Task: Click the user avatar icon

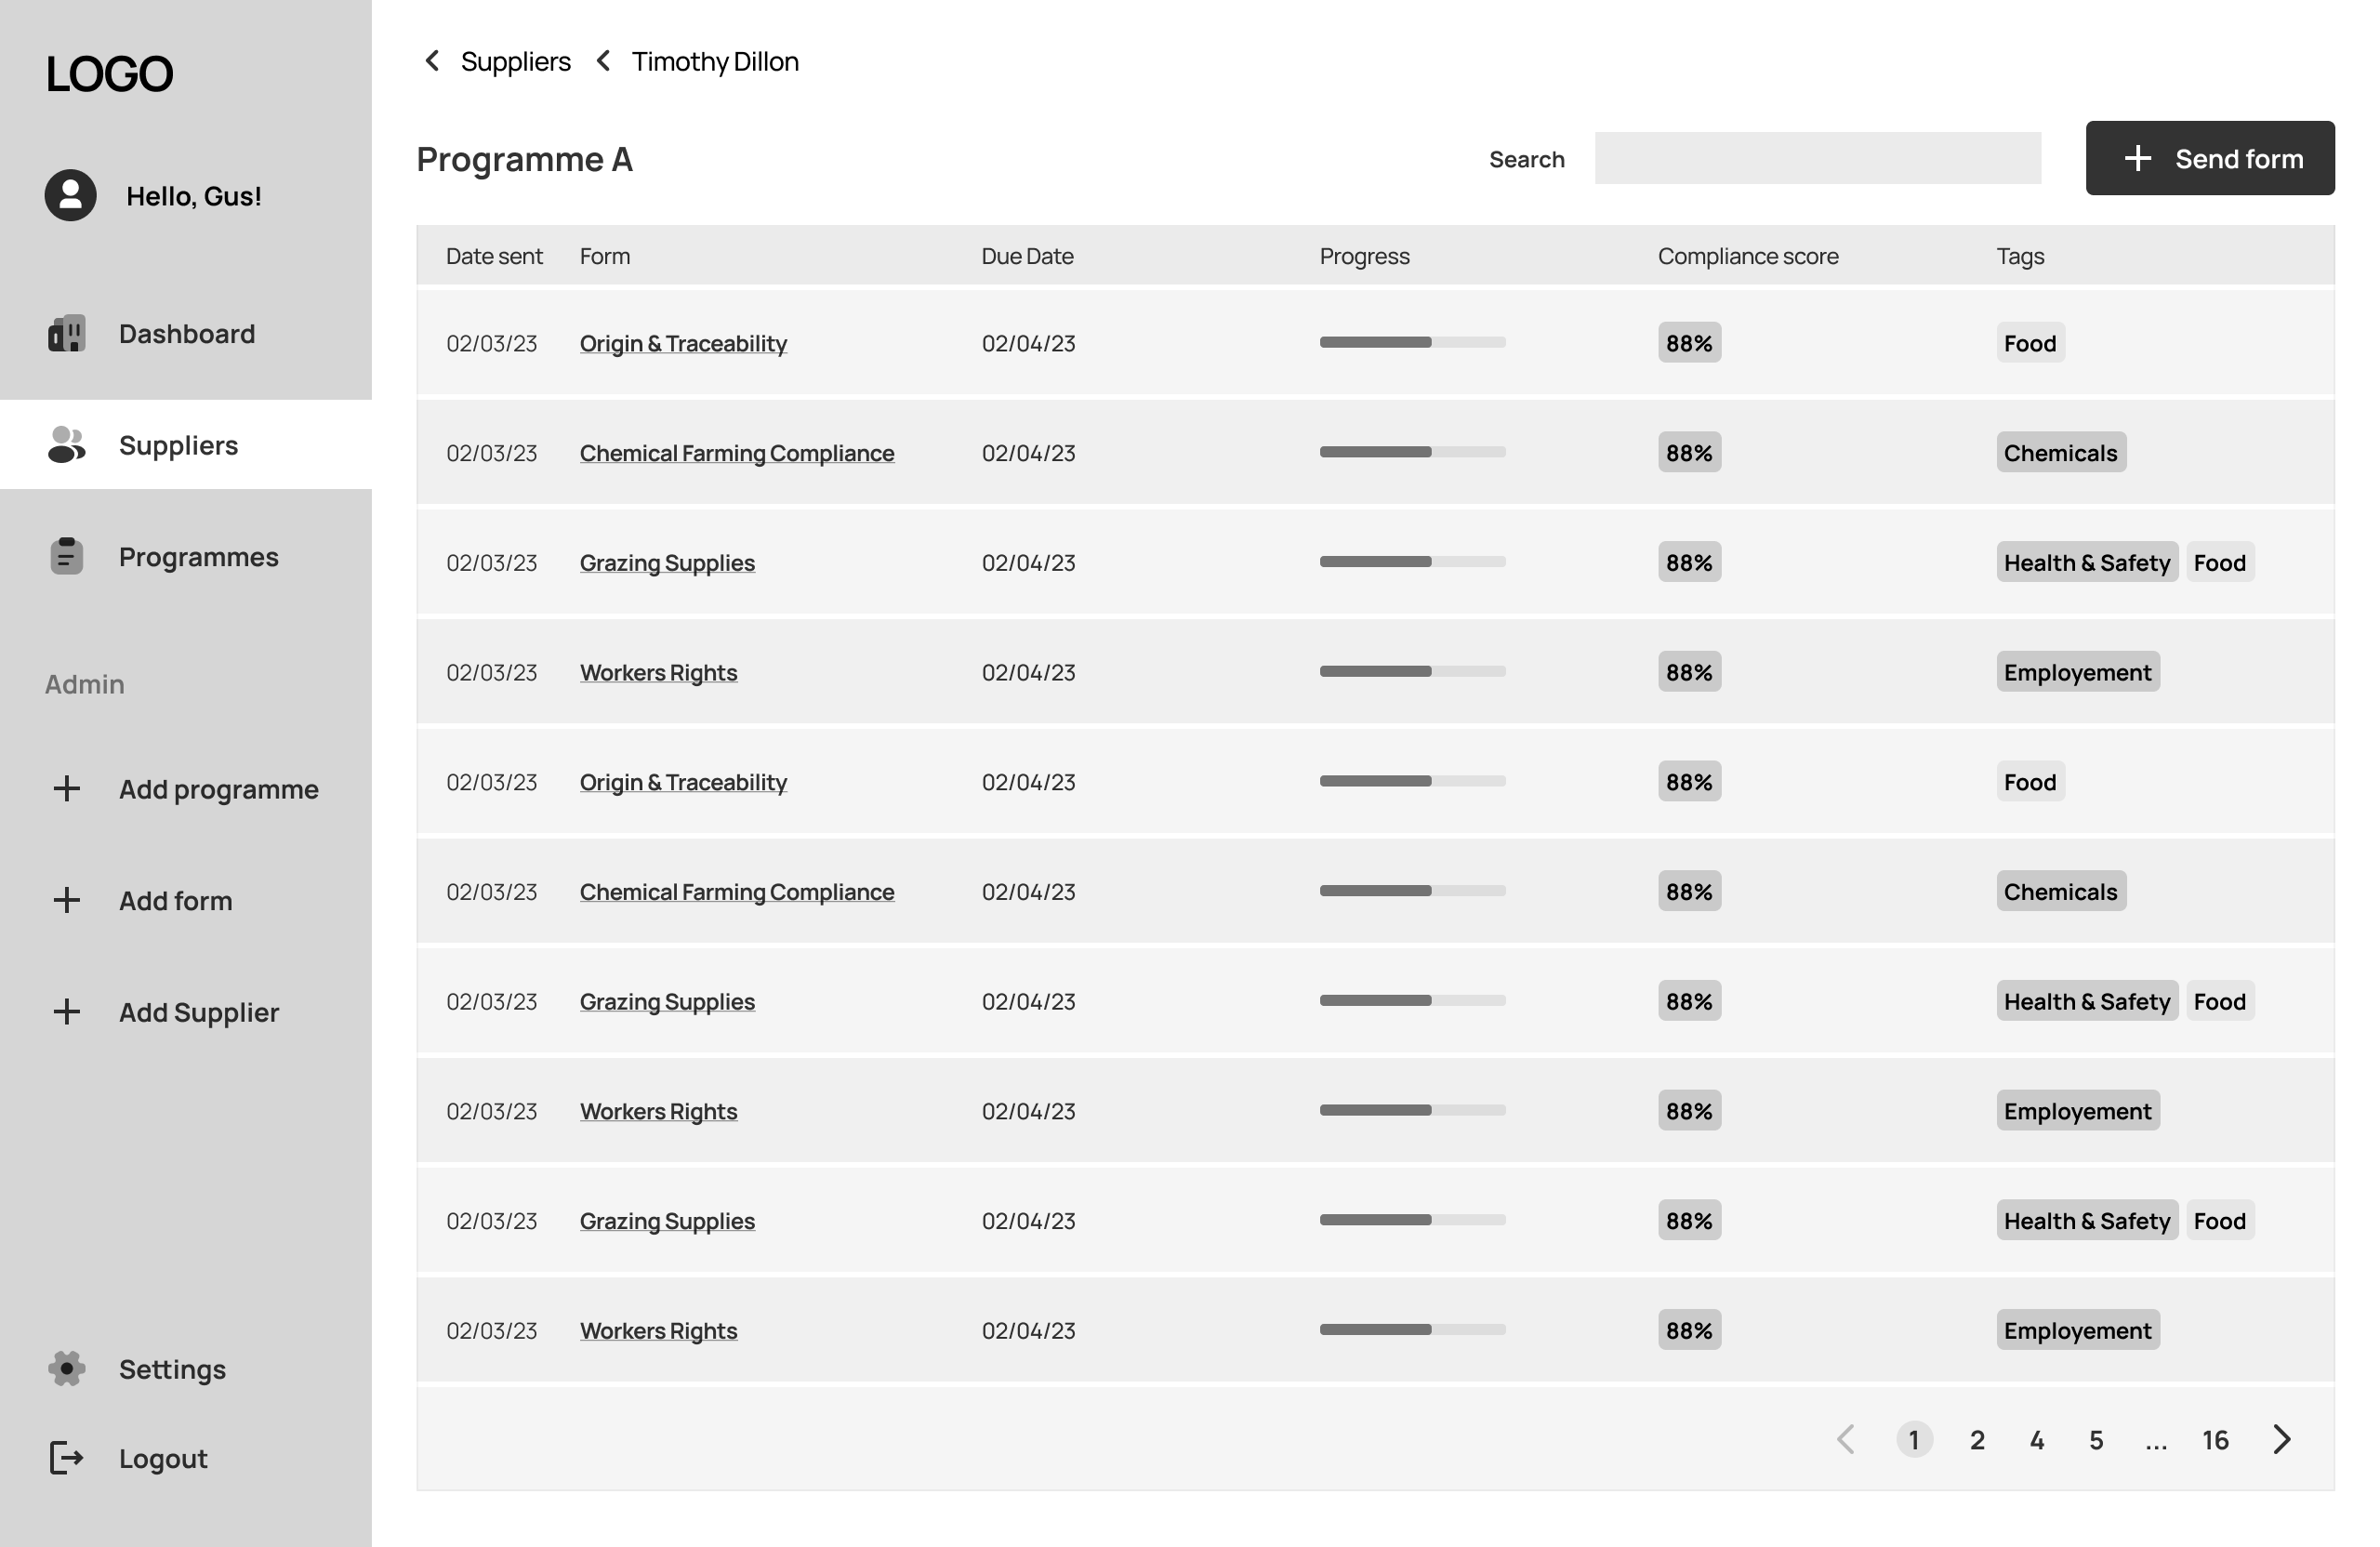Action: click(x=70, y=195)
